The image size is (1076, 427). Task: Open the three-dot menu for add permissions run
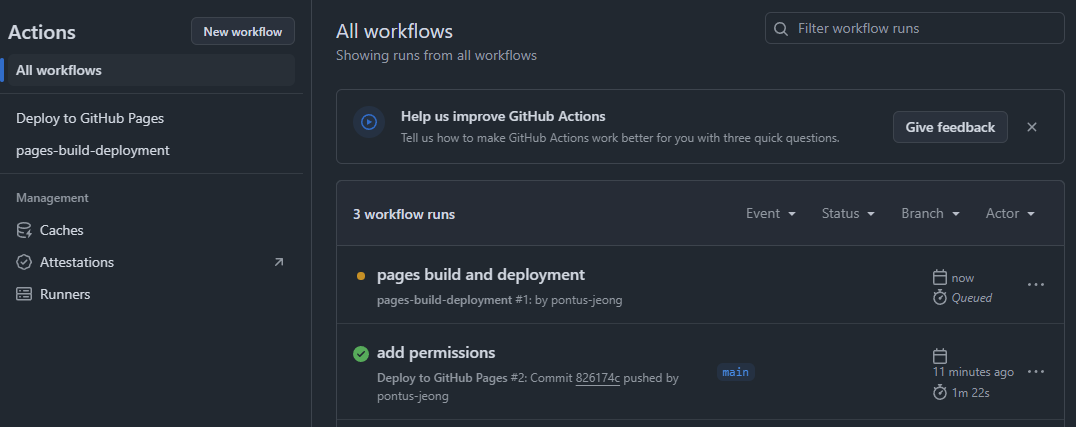tap(1036, 371)
